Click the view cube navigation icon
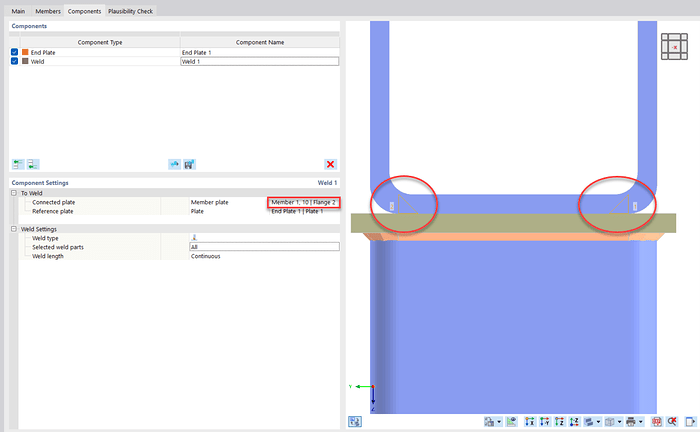700x432 pixels. (675, 47)
